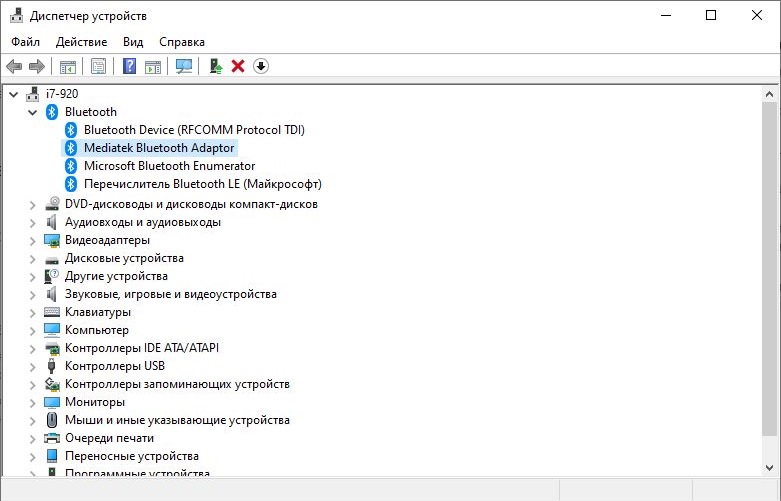Screen dimensions: 781x501
Task: Open the Файл menu
Action: coord(25,42)
